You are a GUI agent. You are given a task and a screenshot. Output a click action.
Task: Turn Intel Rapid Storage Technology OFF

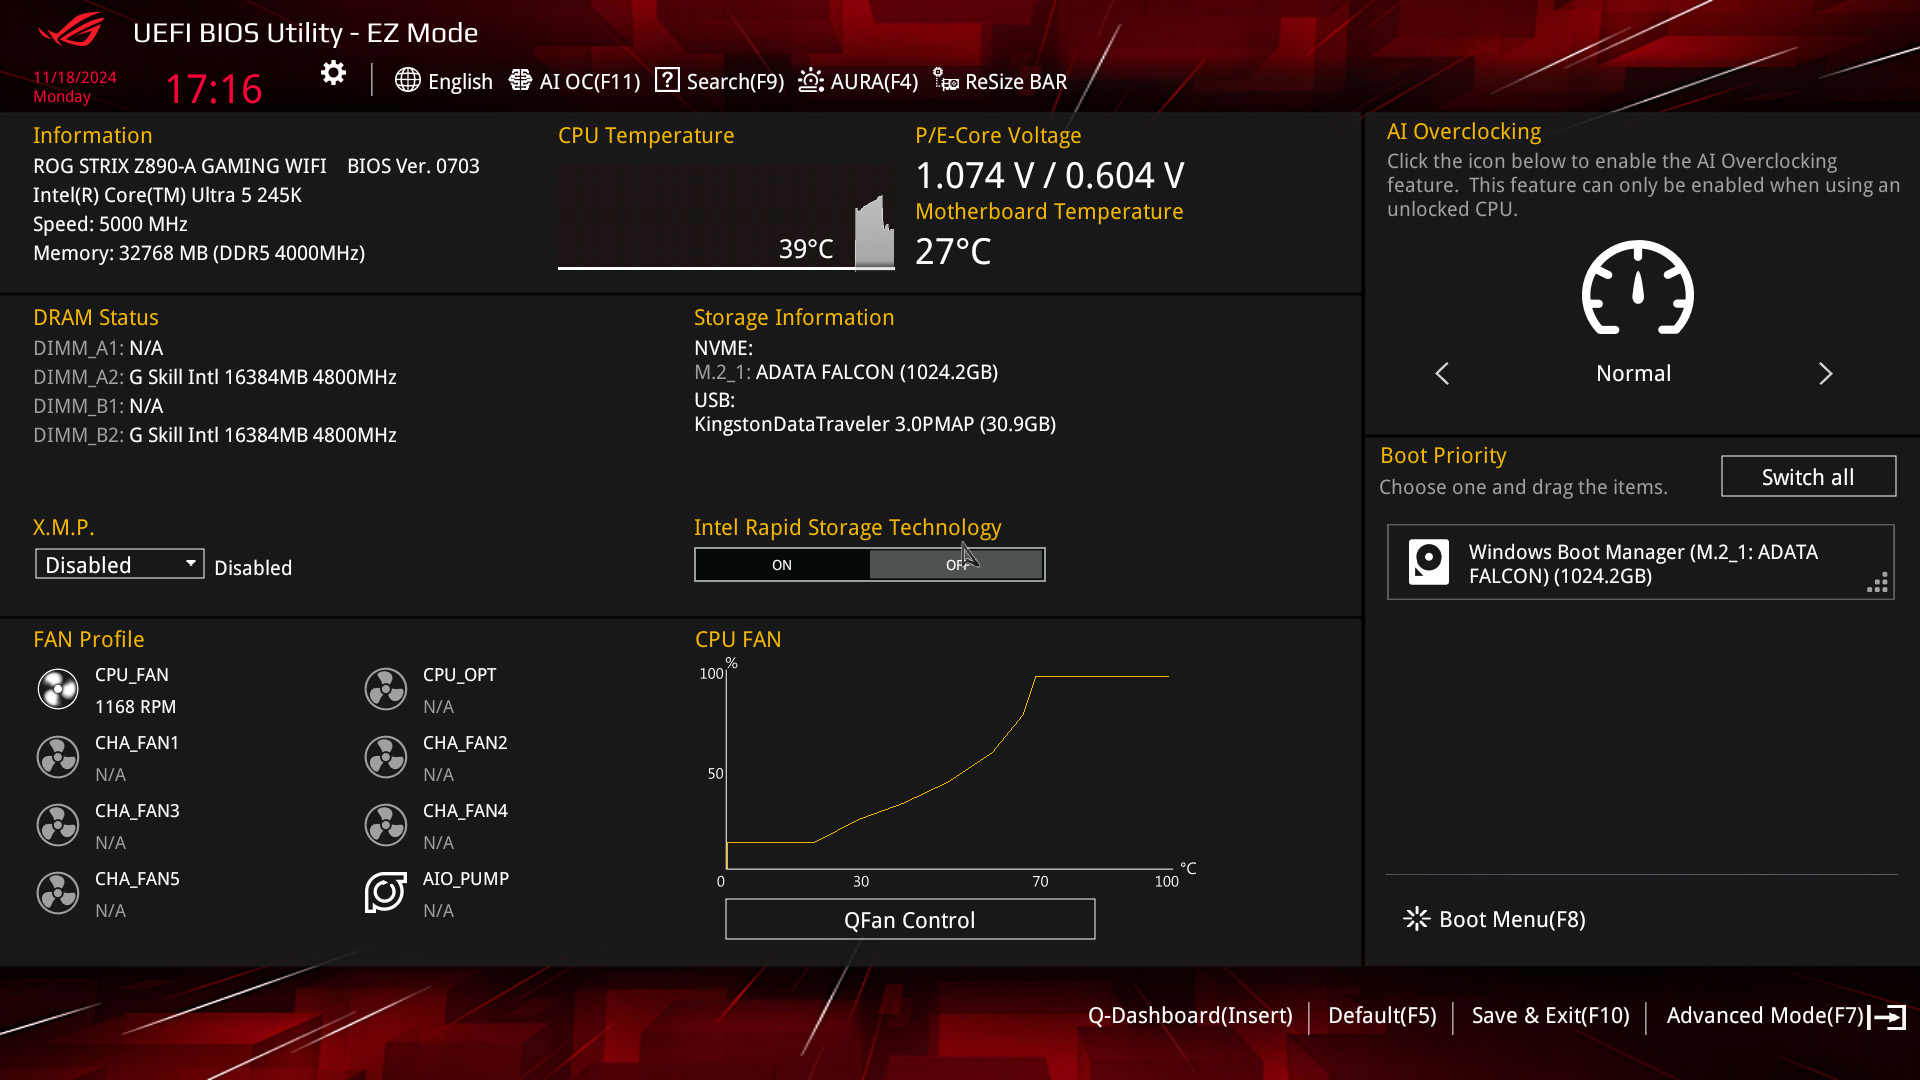tap(956, 565)
